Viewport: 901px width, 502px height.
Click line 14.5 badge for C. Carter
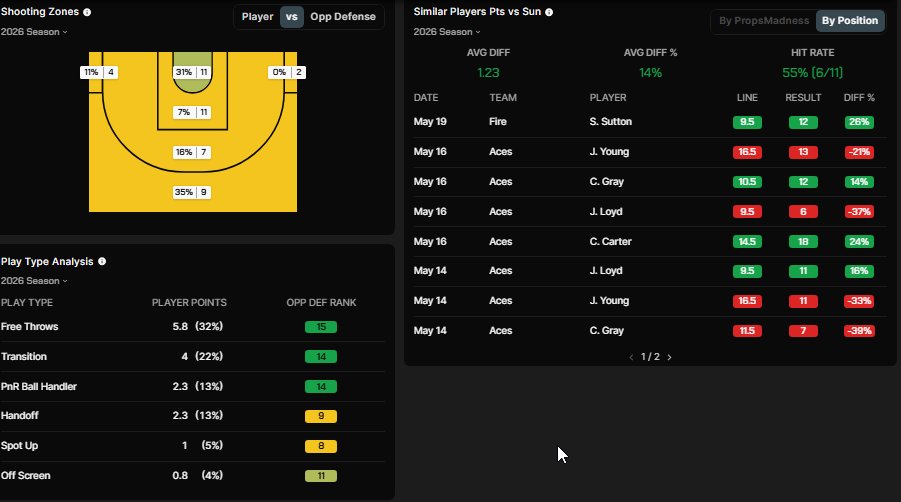point(747,242)
